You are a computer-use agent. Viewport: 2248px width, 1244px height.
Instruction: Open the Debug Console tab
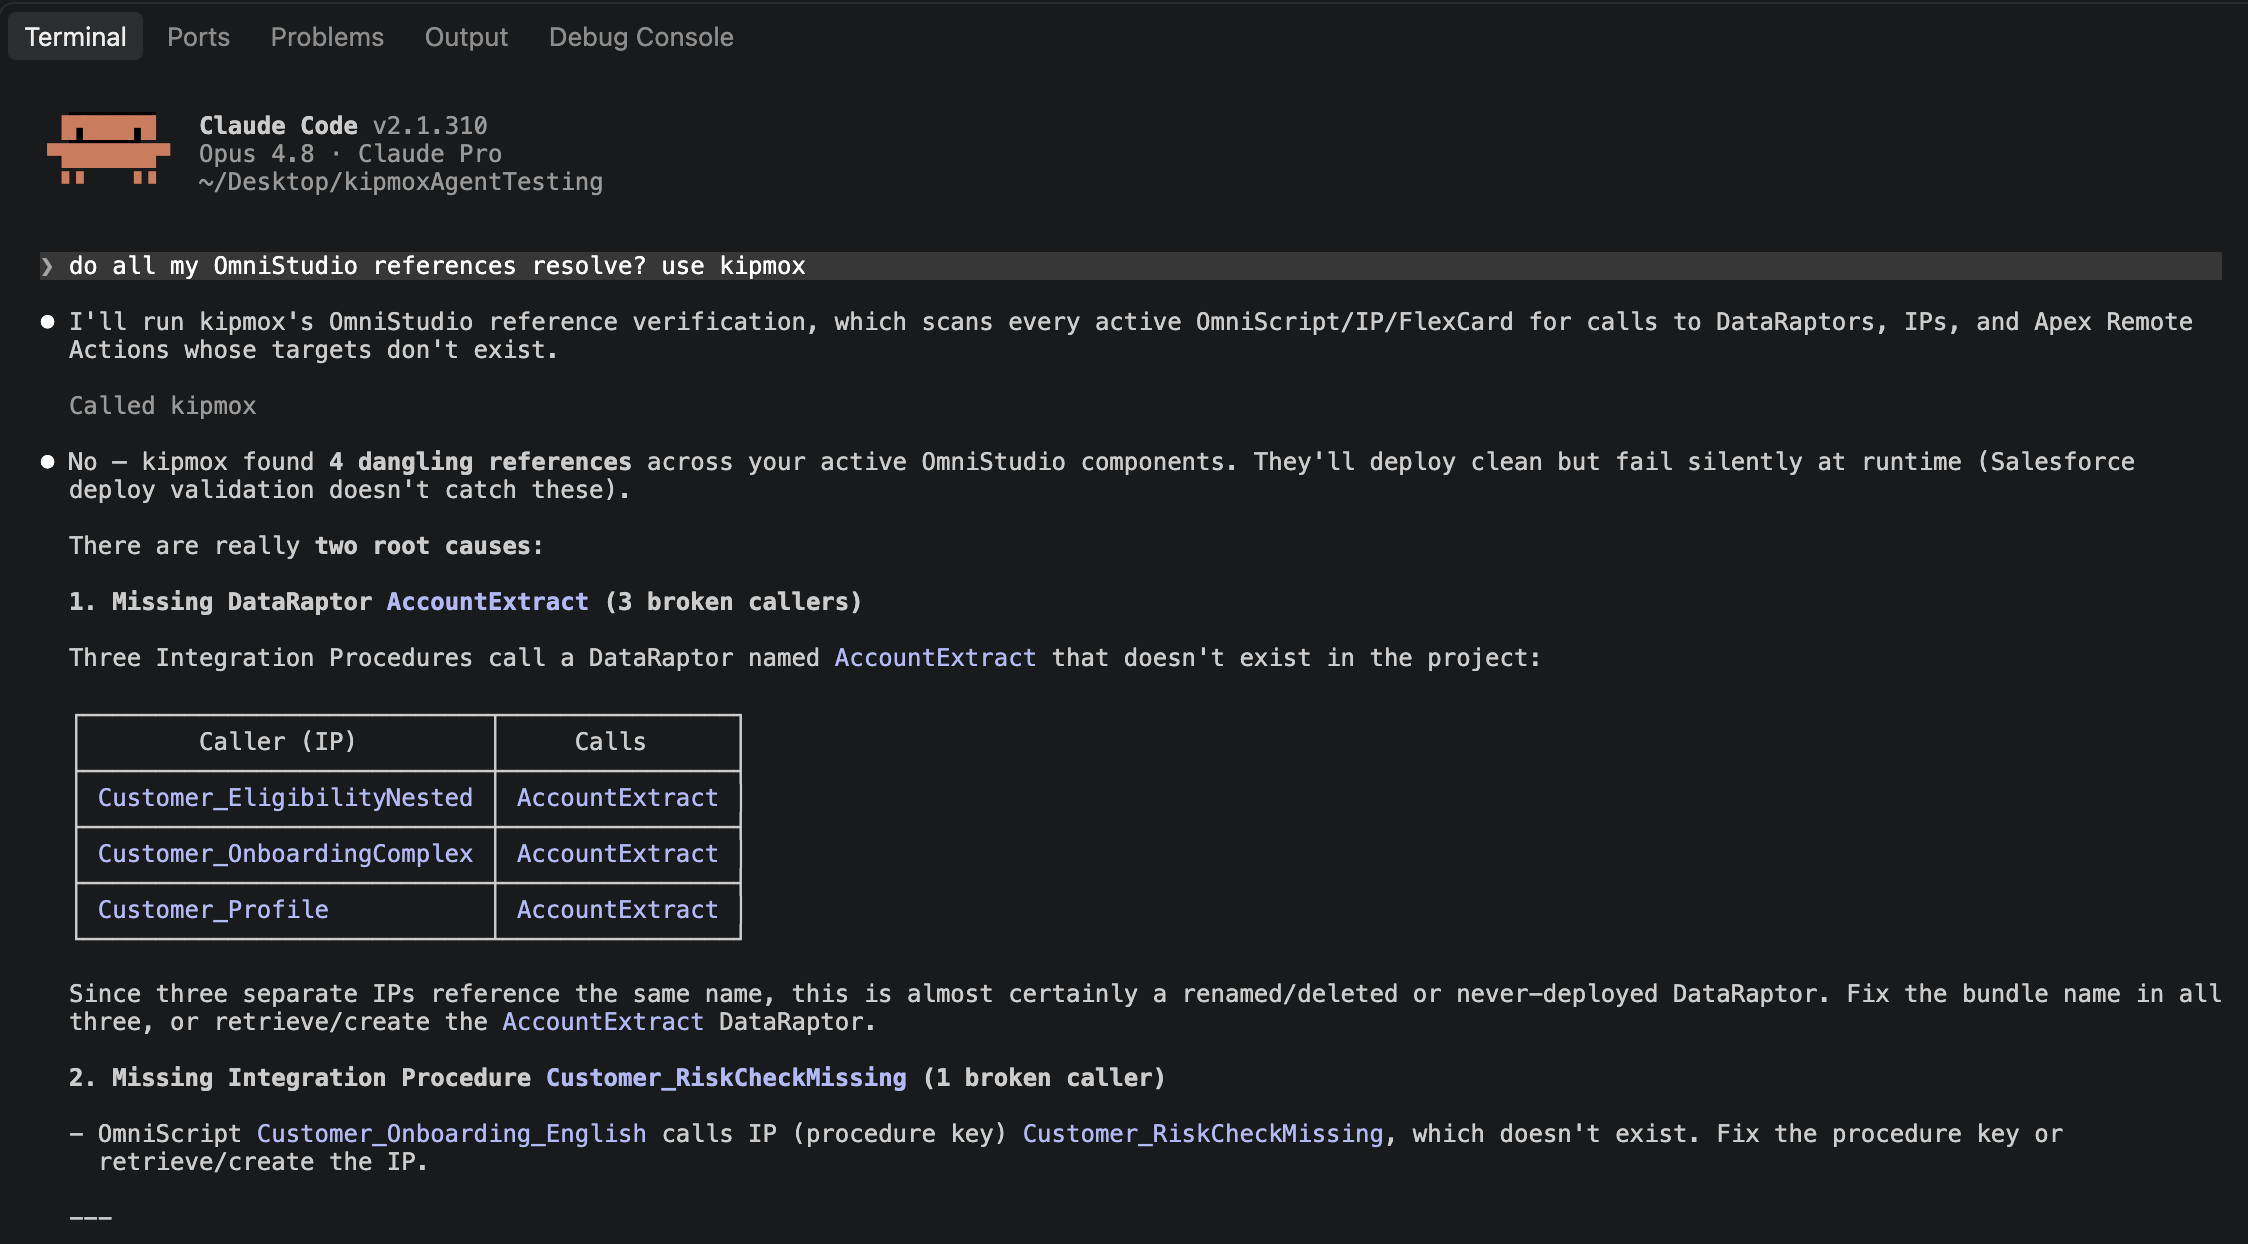641,37
